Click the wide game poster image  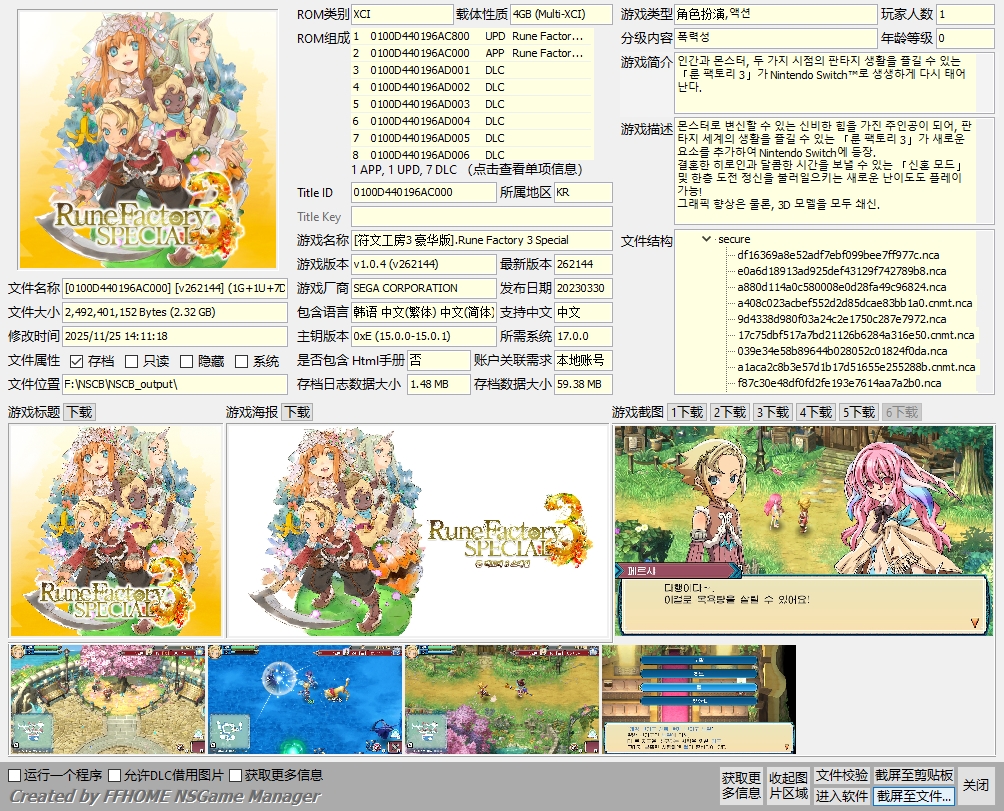click(418, 531)
